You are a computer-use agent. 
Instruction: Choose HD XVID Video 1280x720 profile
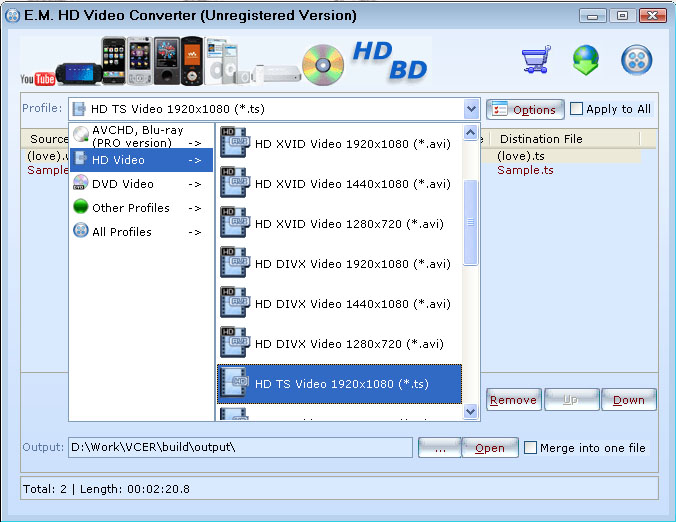pos(338,224)
